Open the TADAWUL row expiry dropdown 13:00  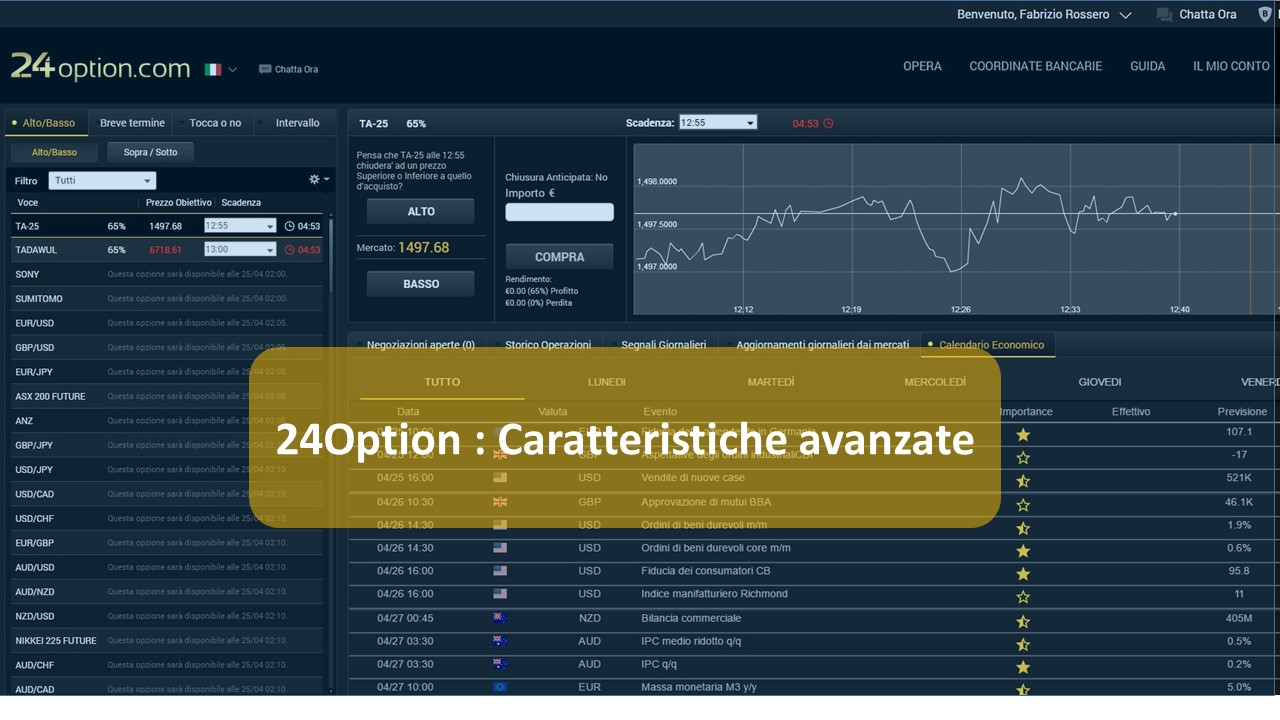(240, 250)
